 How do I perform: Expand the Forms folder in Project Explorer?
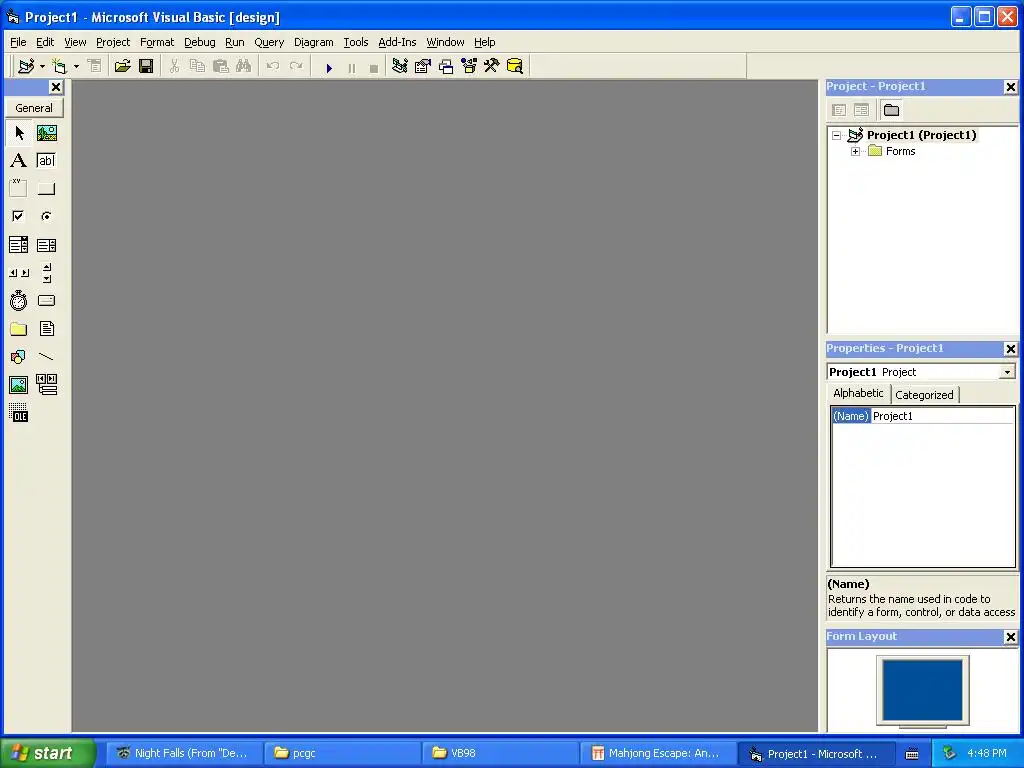coord(856,152)
